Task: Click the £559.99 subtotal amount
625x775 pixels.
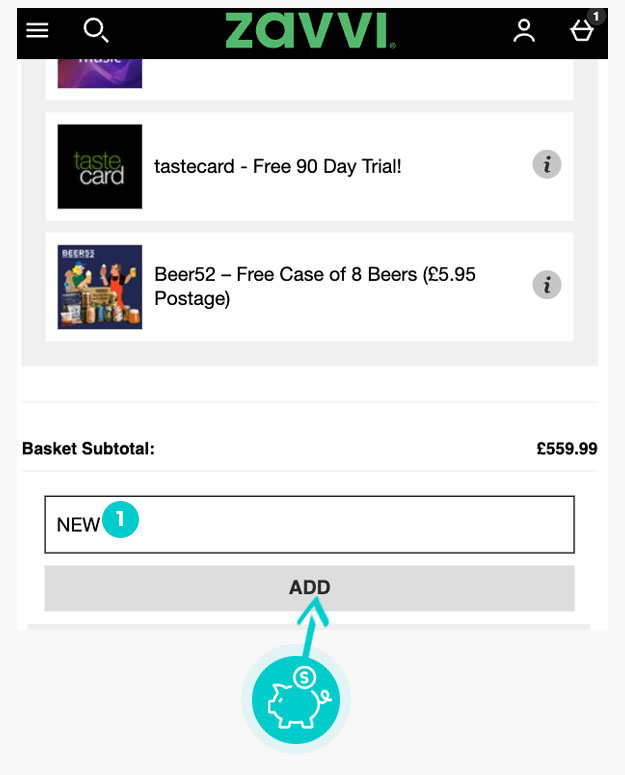Action: click(x=566, y=449)
